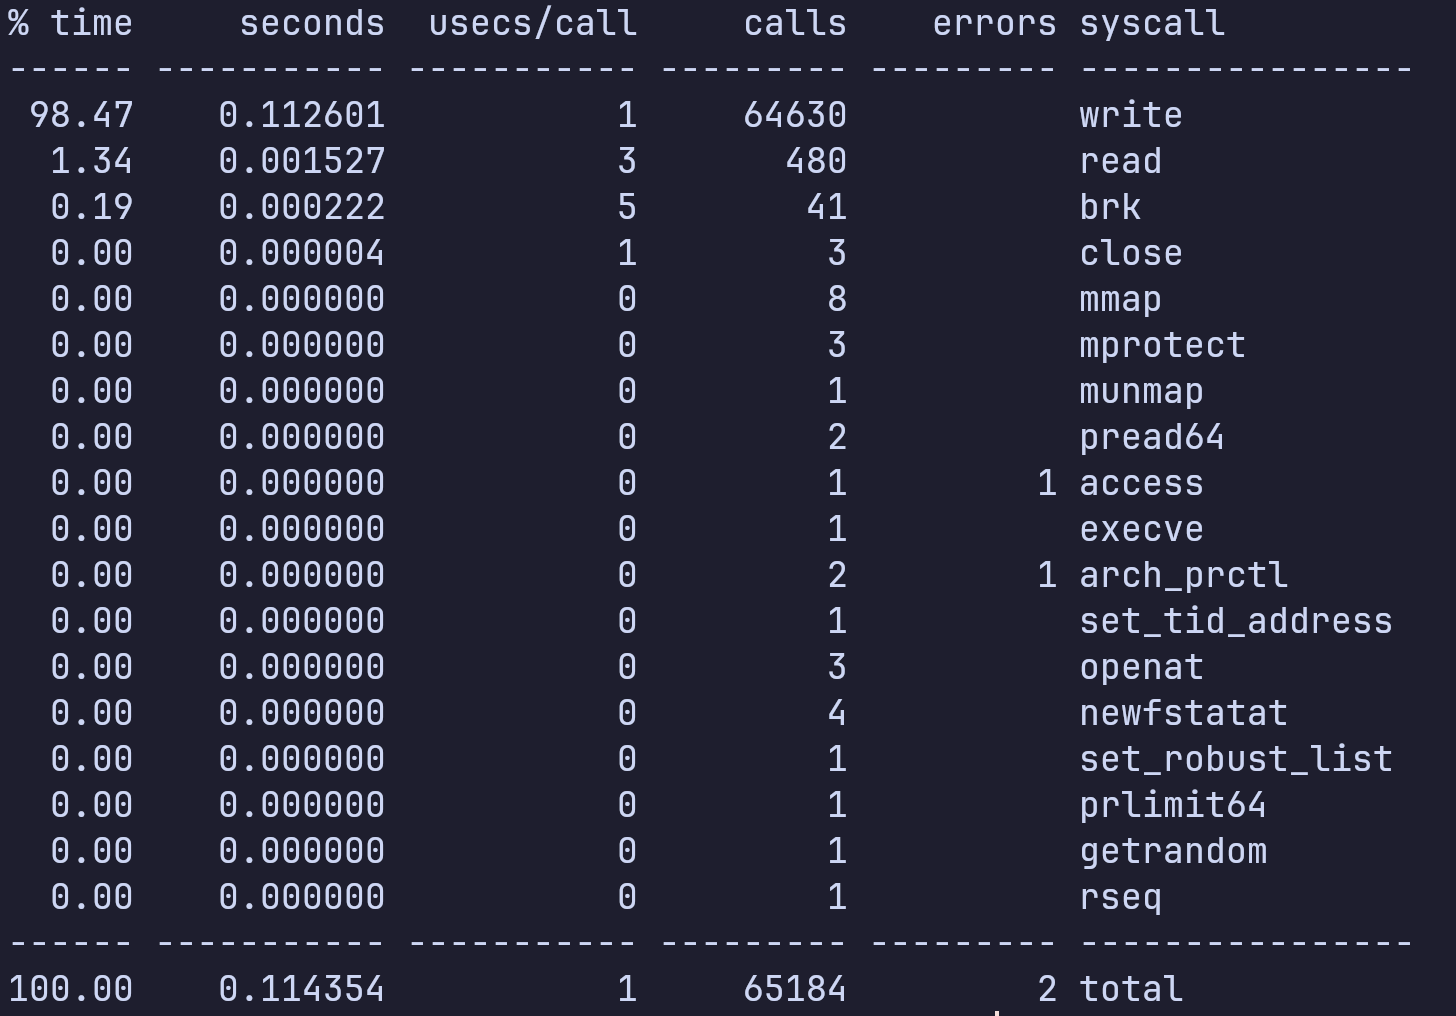Click the rseq syscall name
Image resolution: width=1456 pixels, height=1016 pixels.
(1121, 897)
